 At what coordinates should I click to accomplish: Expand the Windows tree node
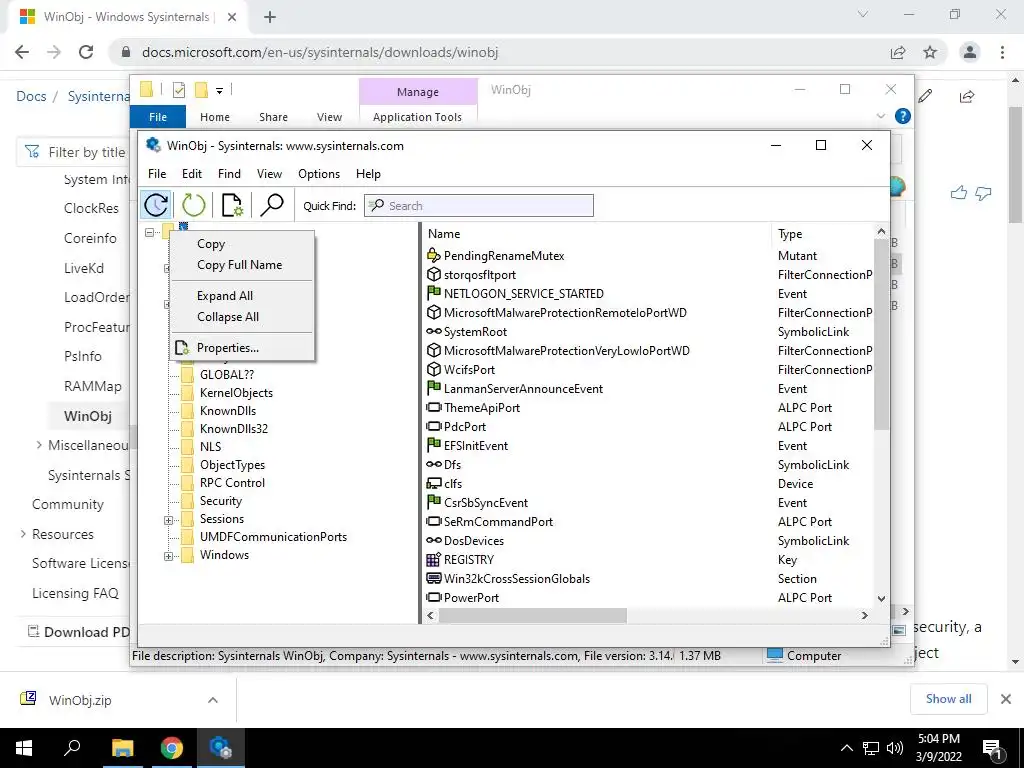click(x=168, y=556)
